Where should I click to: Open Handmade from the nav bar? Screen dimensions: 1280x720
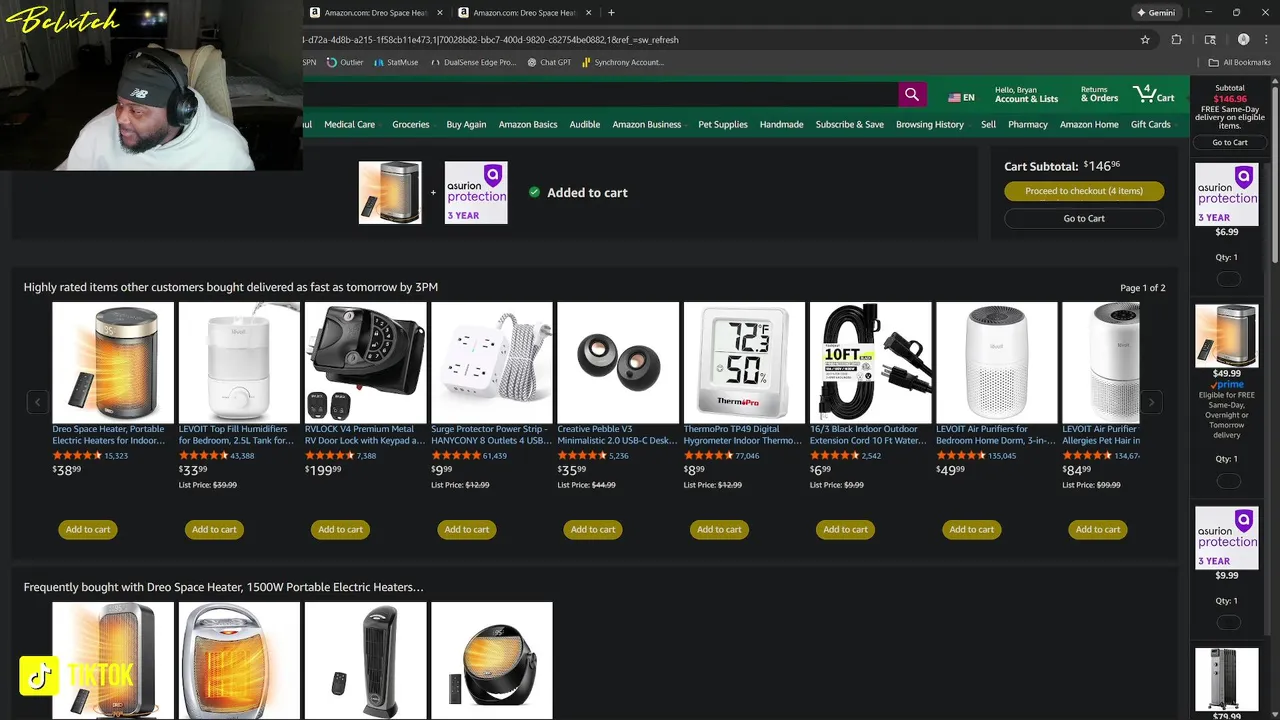(x=781, y=124)
